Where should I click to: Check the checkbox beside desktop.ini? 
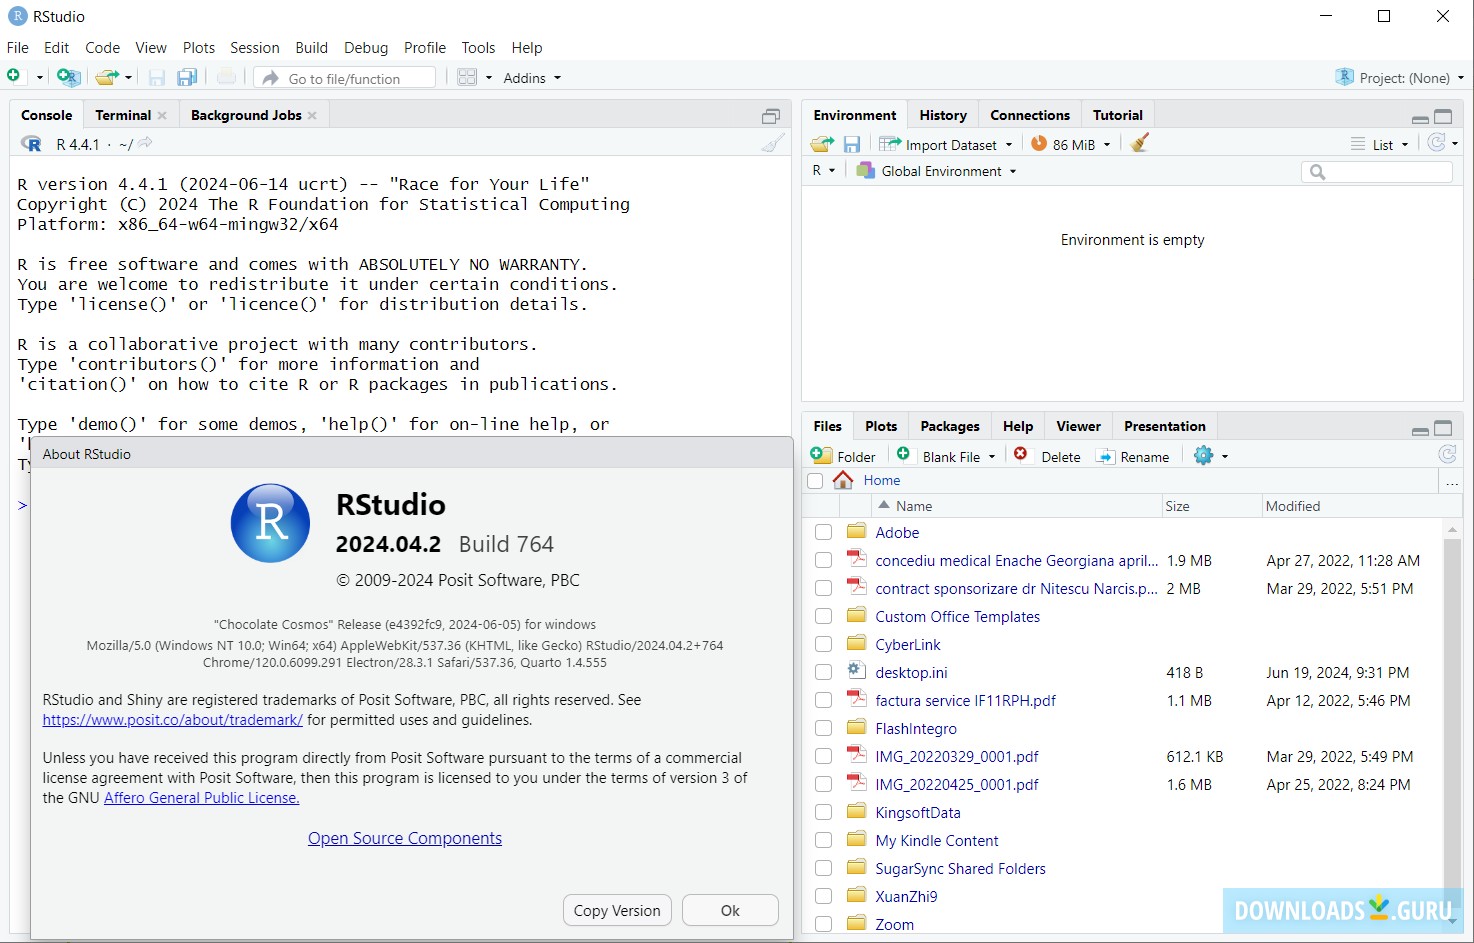822,672
